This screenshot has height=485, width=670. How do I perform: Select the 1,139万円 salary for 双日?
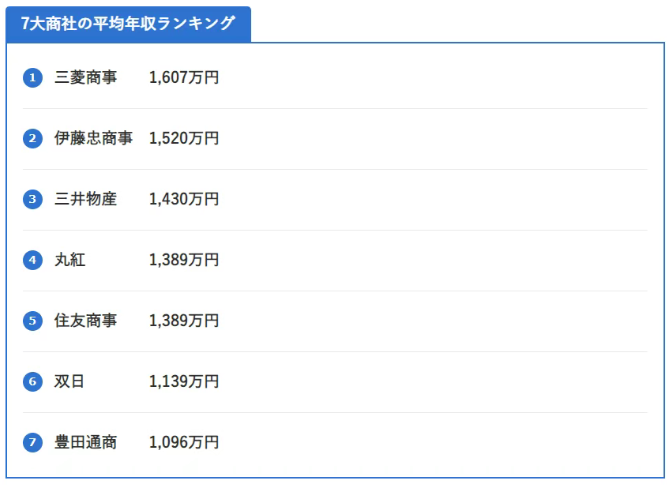pos(183,381)
